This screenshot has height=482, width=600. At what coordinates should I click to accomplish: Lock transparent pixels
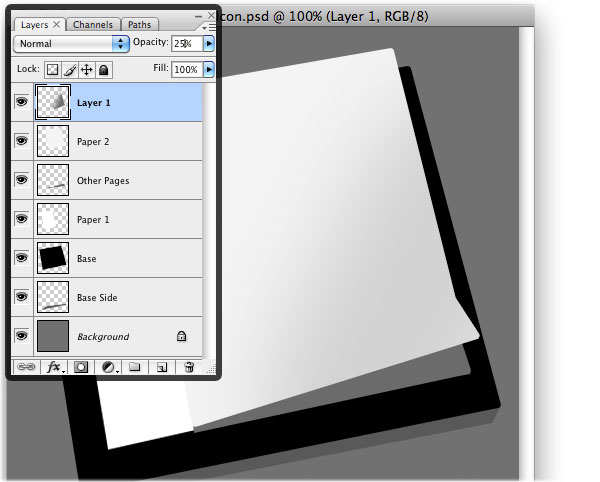click(x=52, y=70)
